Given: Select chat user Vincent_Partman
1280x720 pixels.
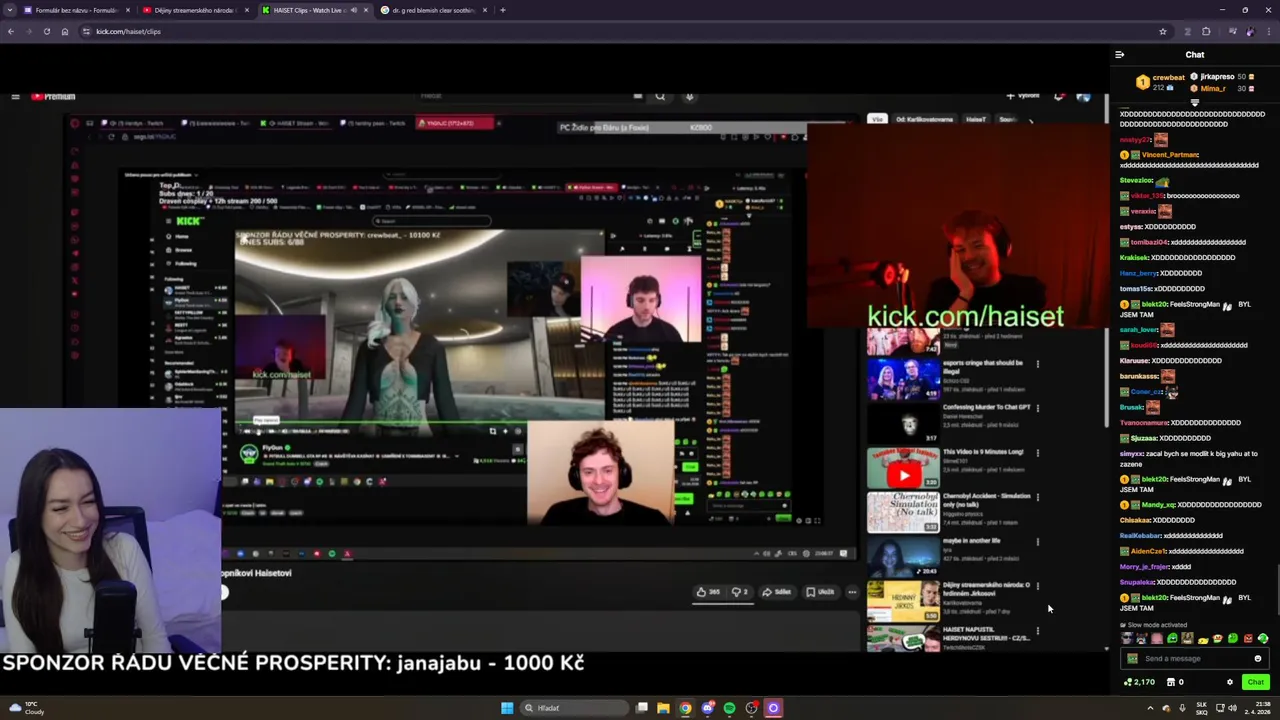Looking at the screenshot, I should [x=1170, y=155].
